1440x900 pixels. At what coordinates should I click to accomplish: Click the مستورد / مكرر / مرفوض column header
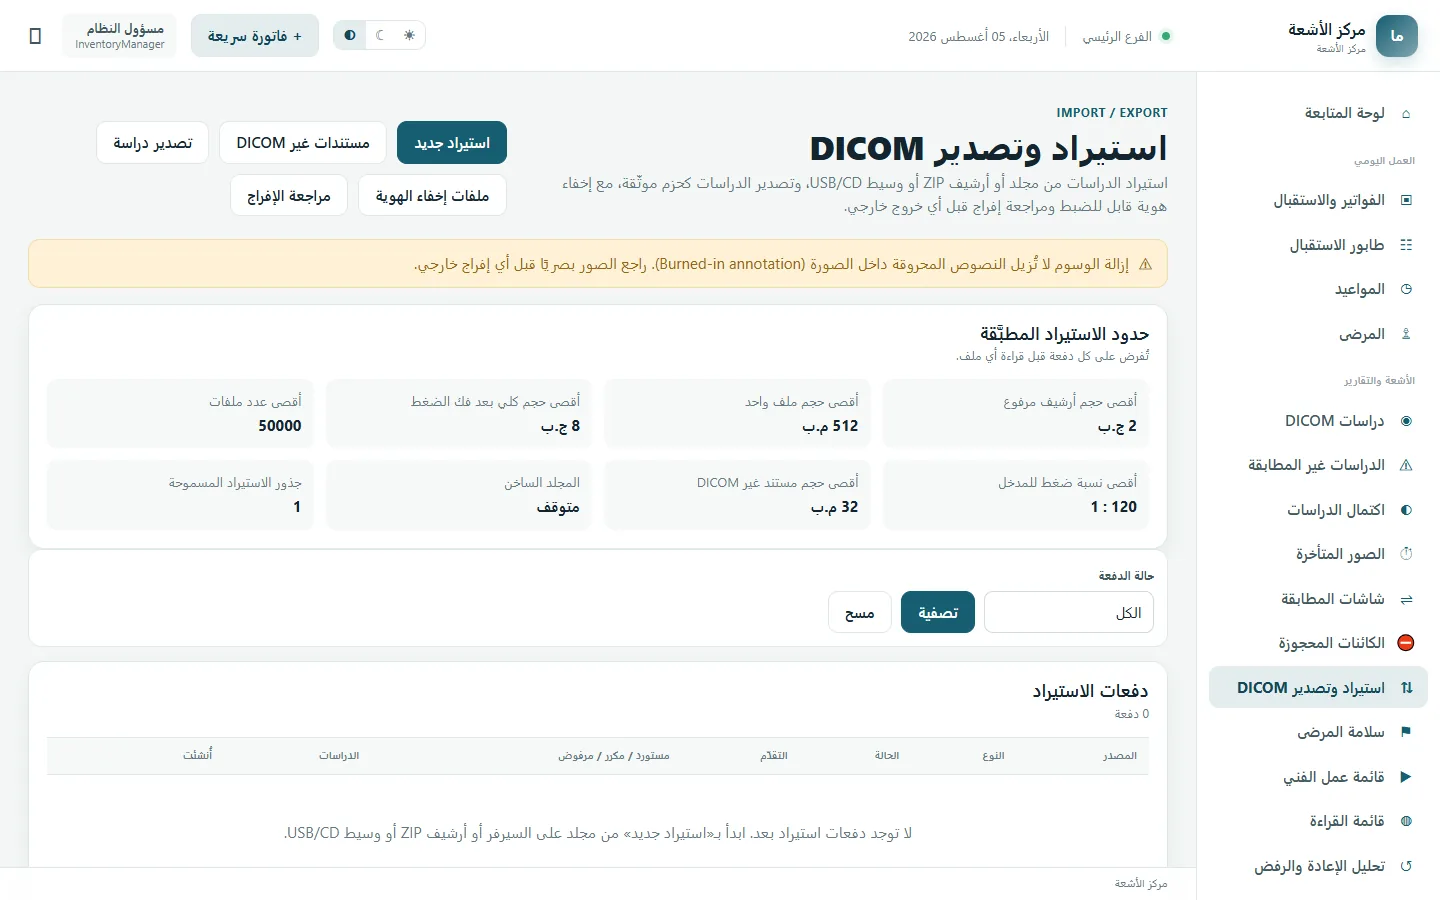click(x=614, y=756)
